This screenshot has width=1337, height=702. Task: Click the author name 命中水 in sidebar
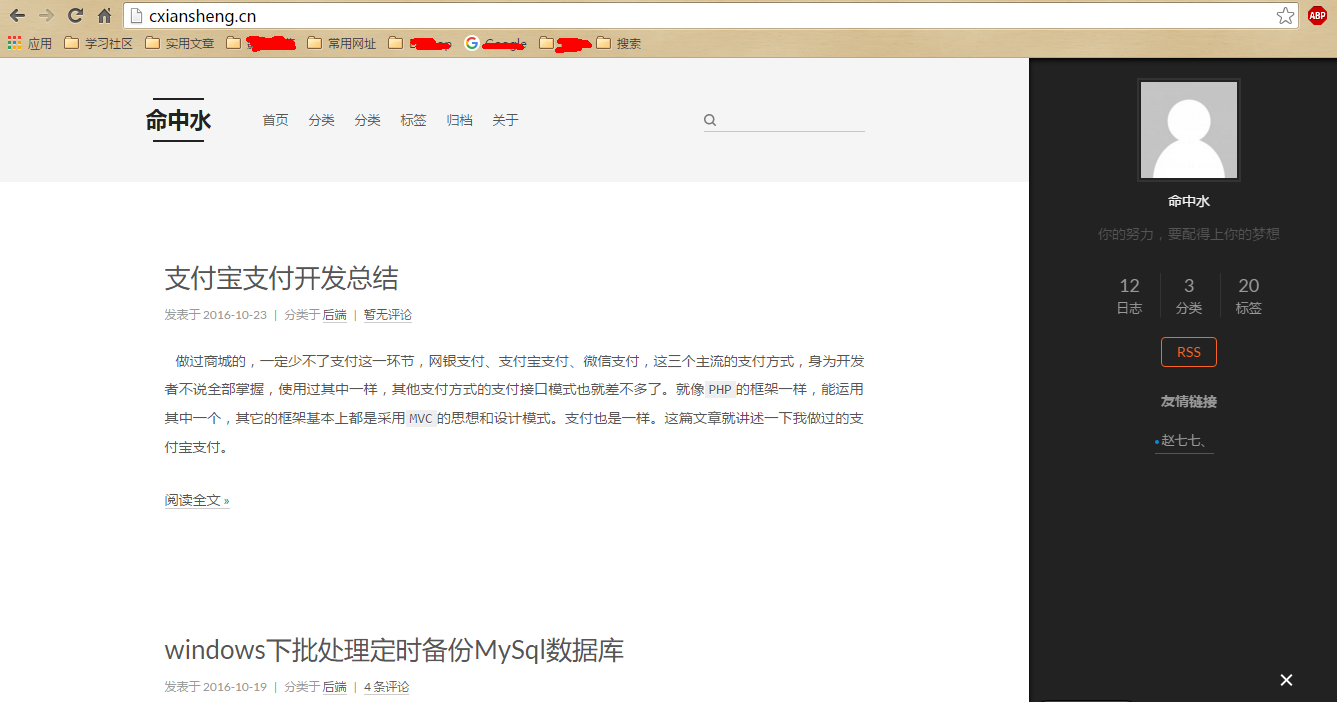(1189, 201)
